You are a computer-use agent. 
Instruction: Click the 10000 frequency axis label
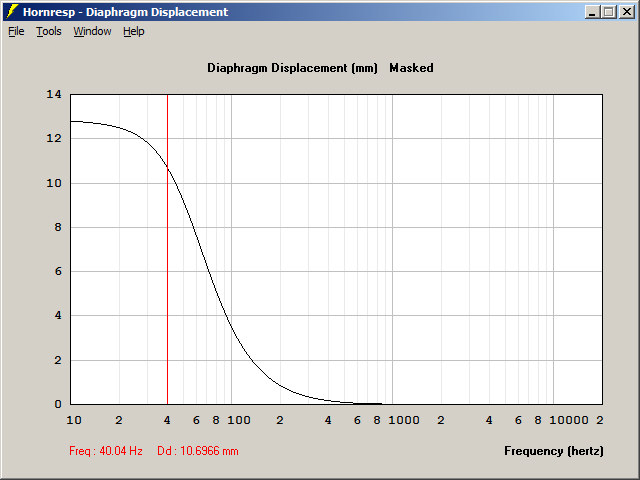(569, 420)
